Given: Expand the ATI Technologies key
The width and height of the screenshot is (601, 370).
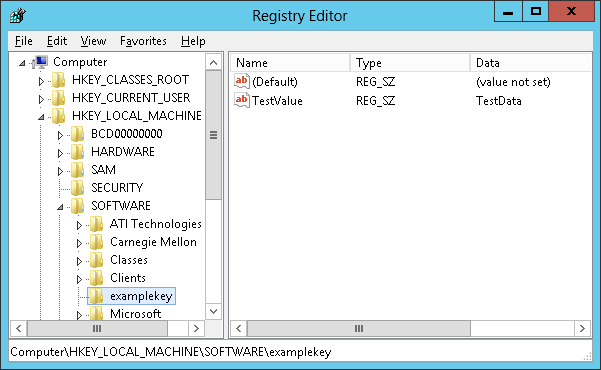Looking at the screenshot, I should pos(79,225).
